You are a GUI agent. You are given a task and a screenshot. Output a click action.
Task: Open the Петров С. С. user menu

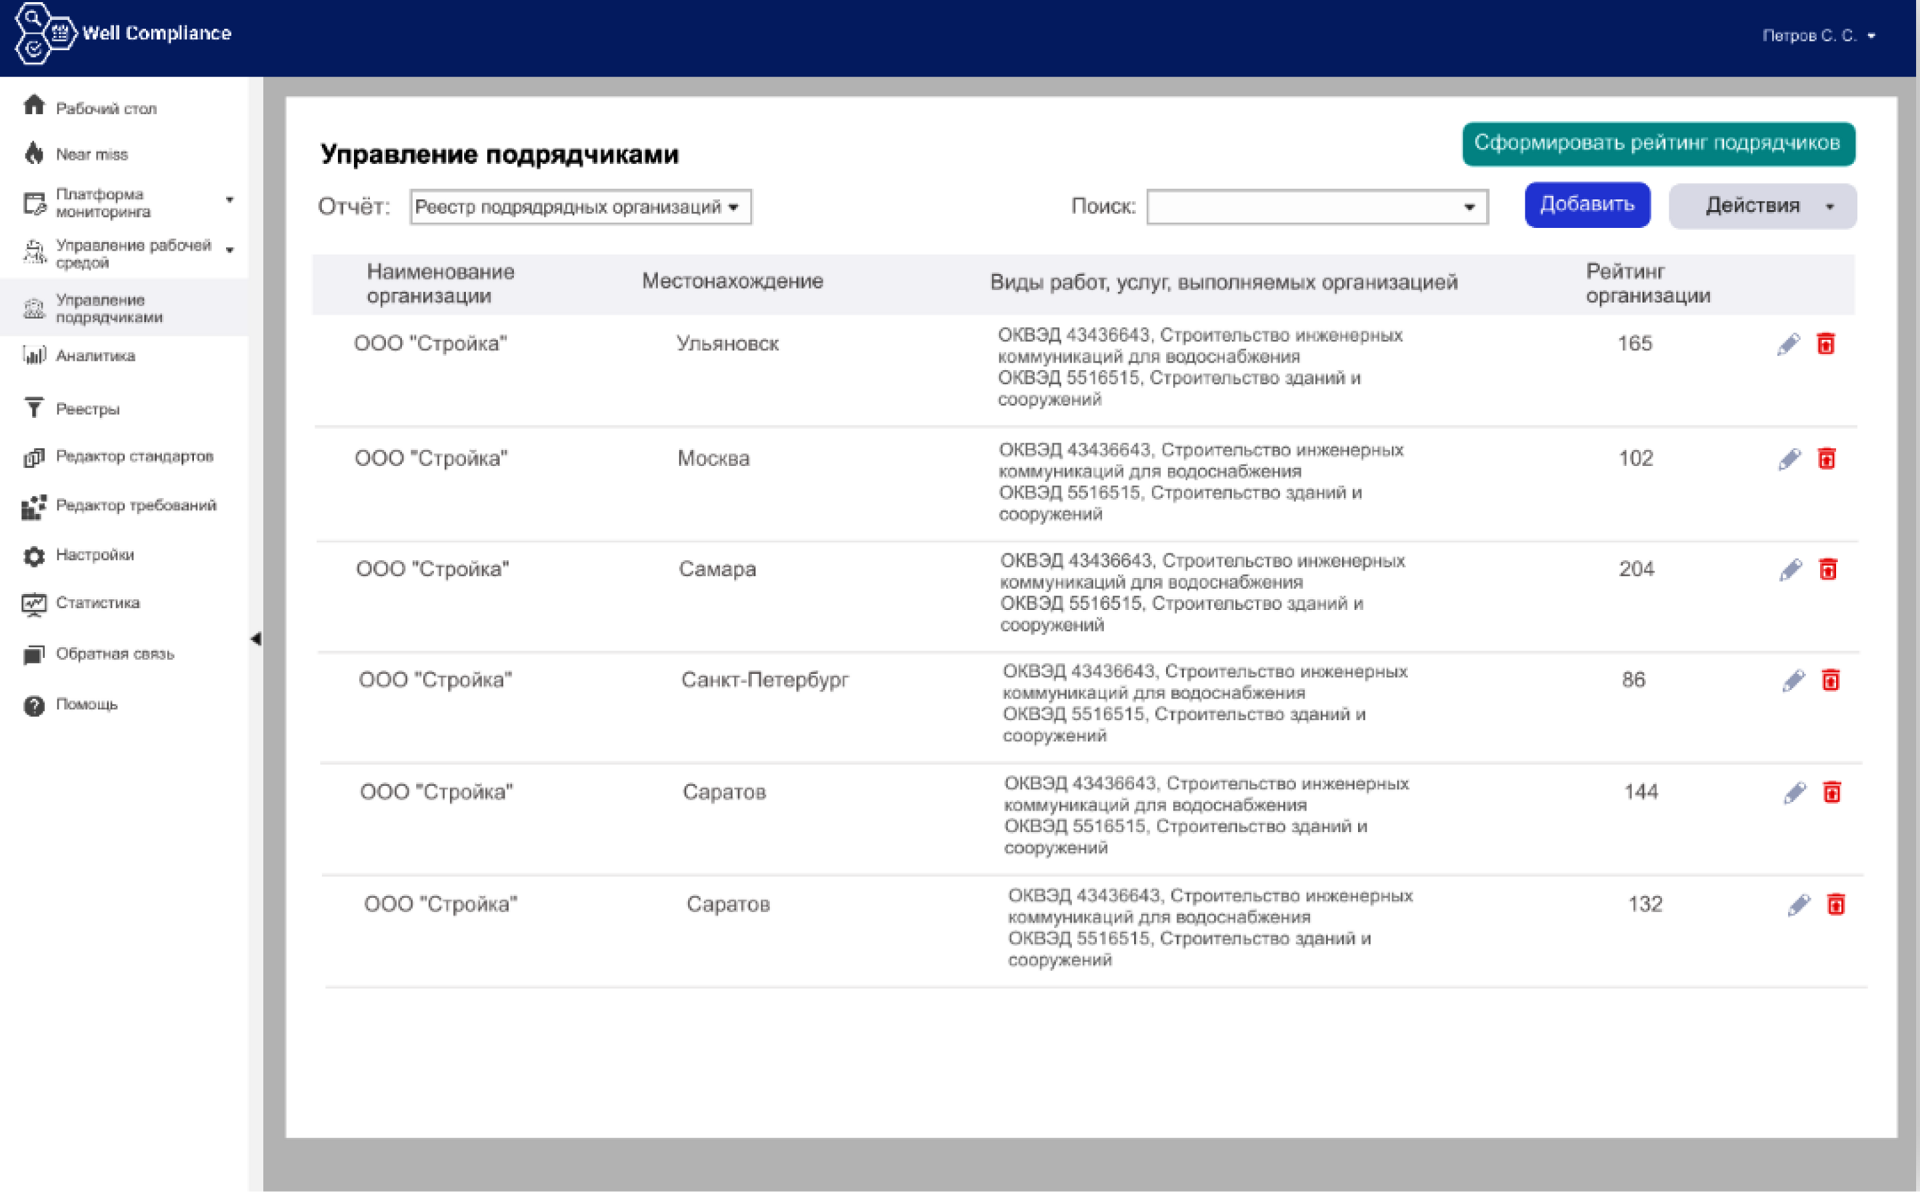[x=1818, y=35]
